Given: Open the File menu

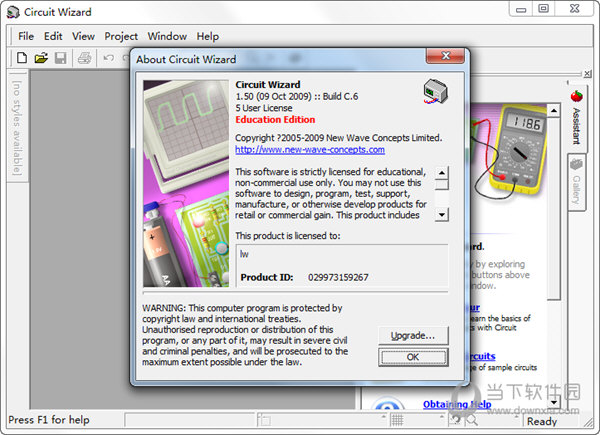Looking at the screenshot, I should coord(26,36).
